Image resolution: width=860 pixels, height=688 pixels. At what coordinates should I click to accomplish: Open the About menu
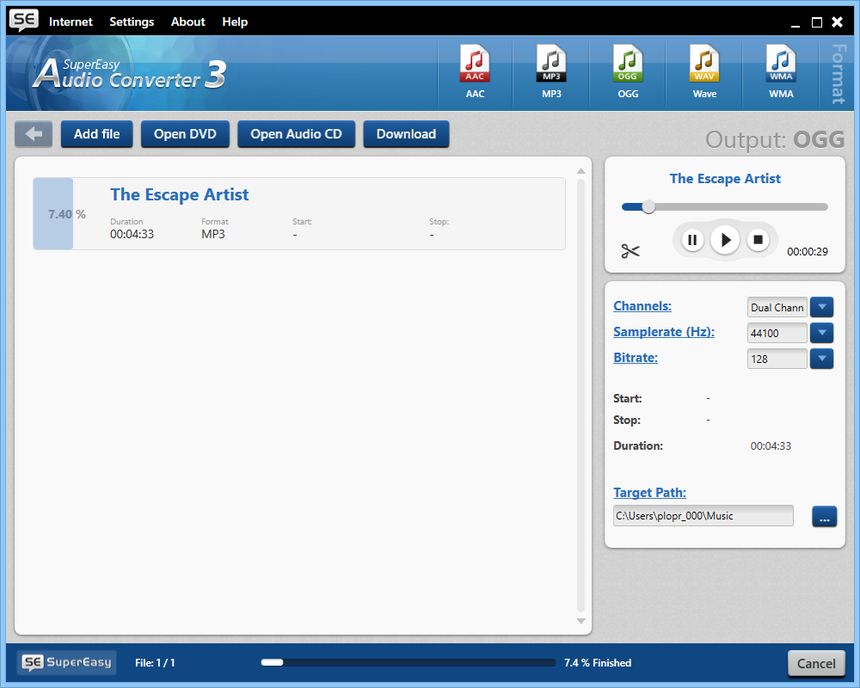tap(188, 22)
